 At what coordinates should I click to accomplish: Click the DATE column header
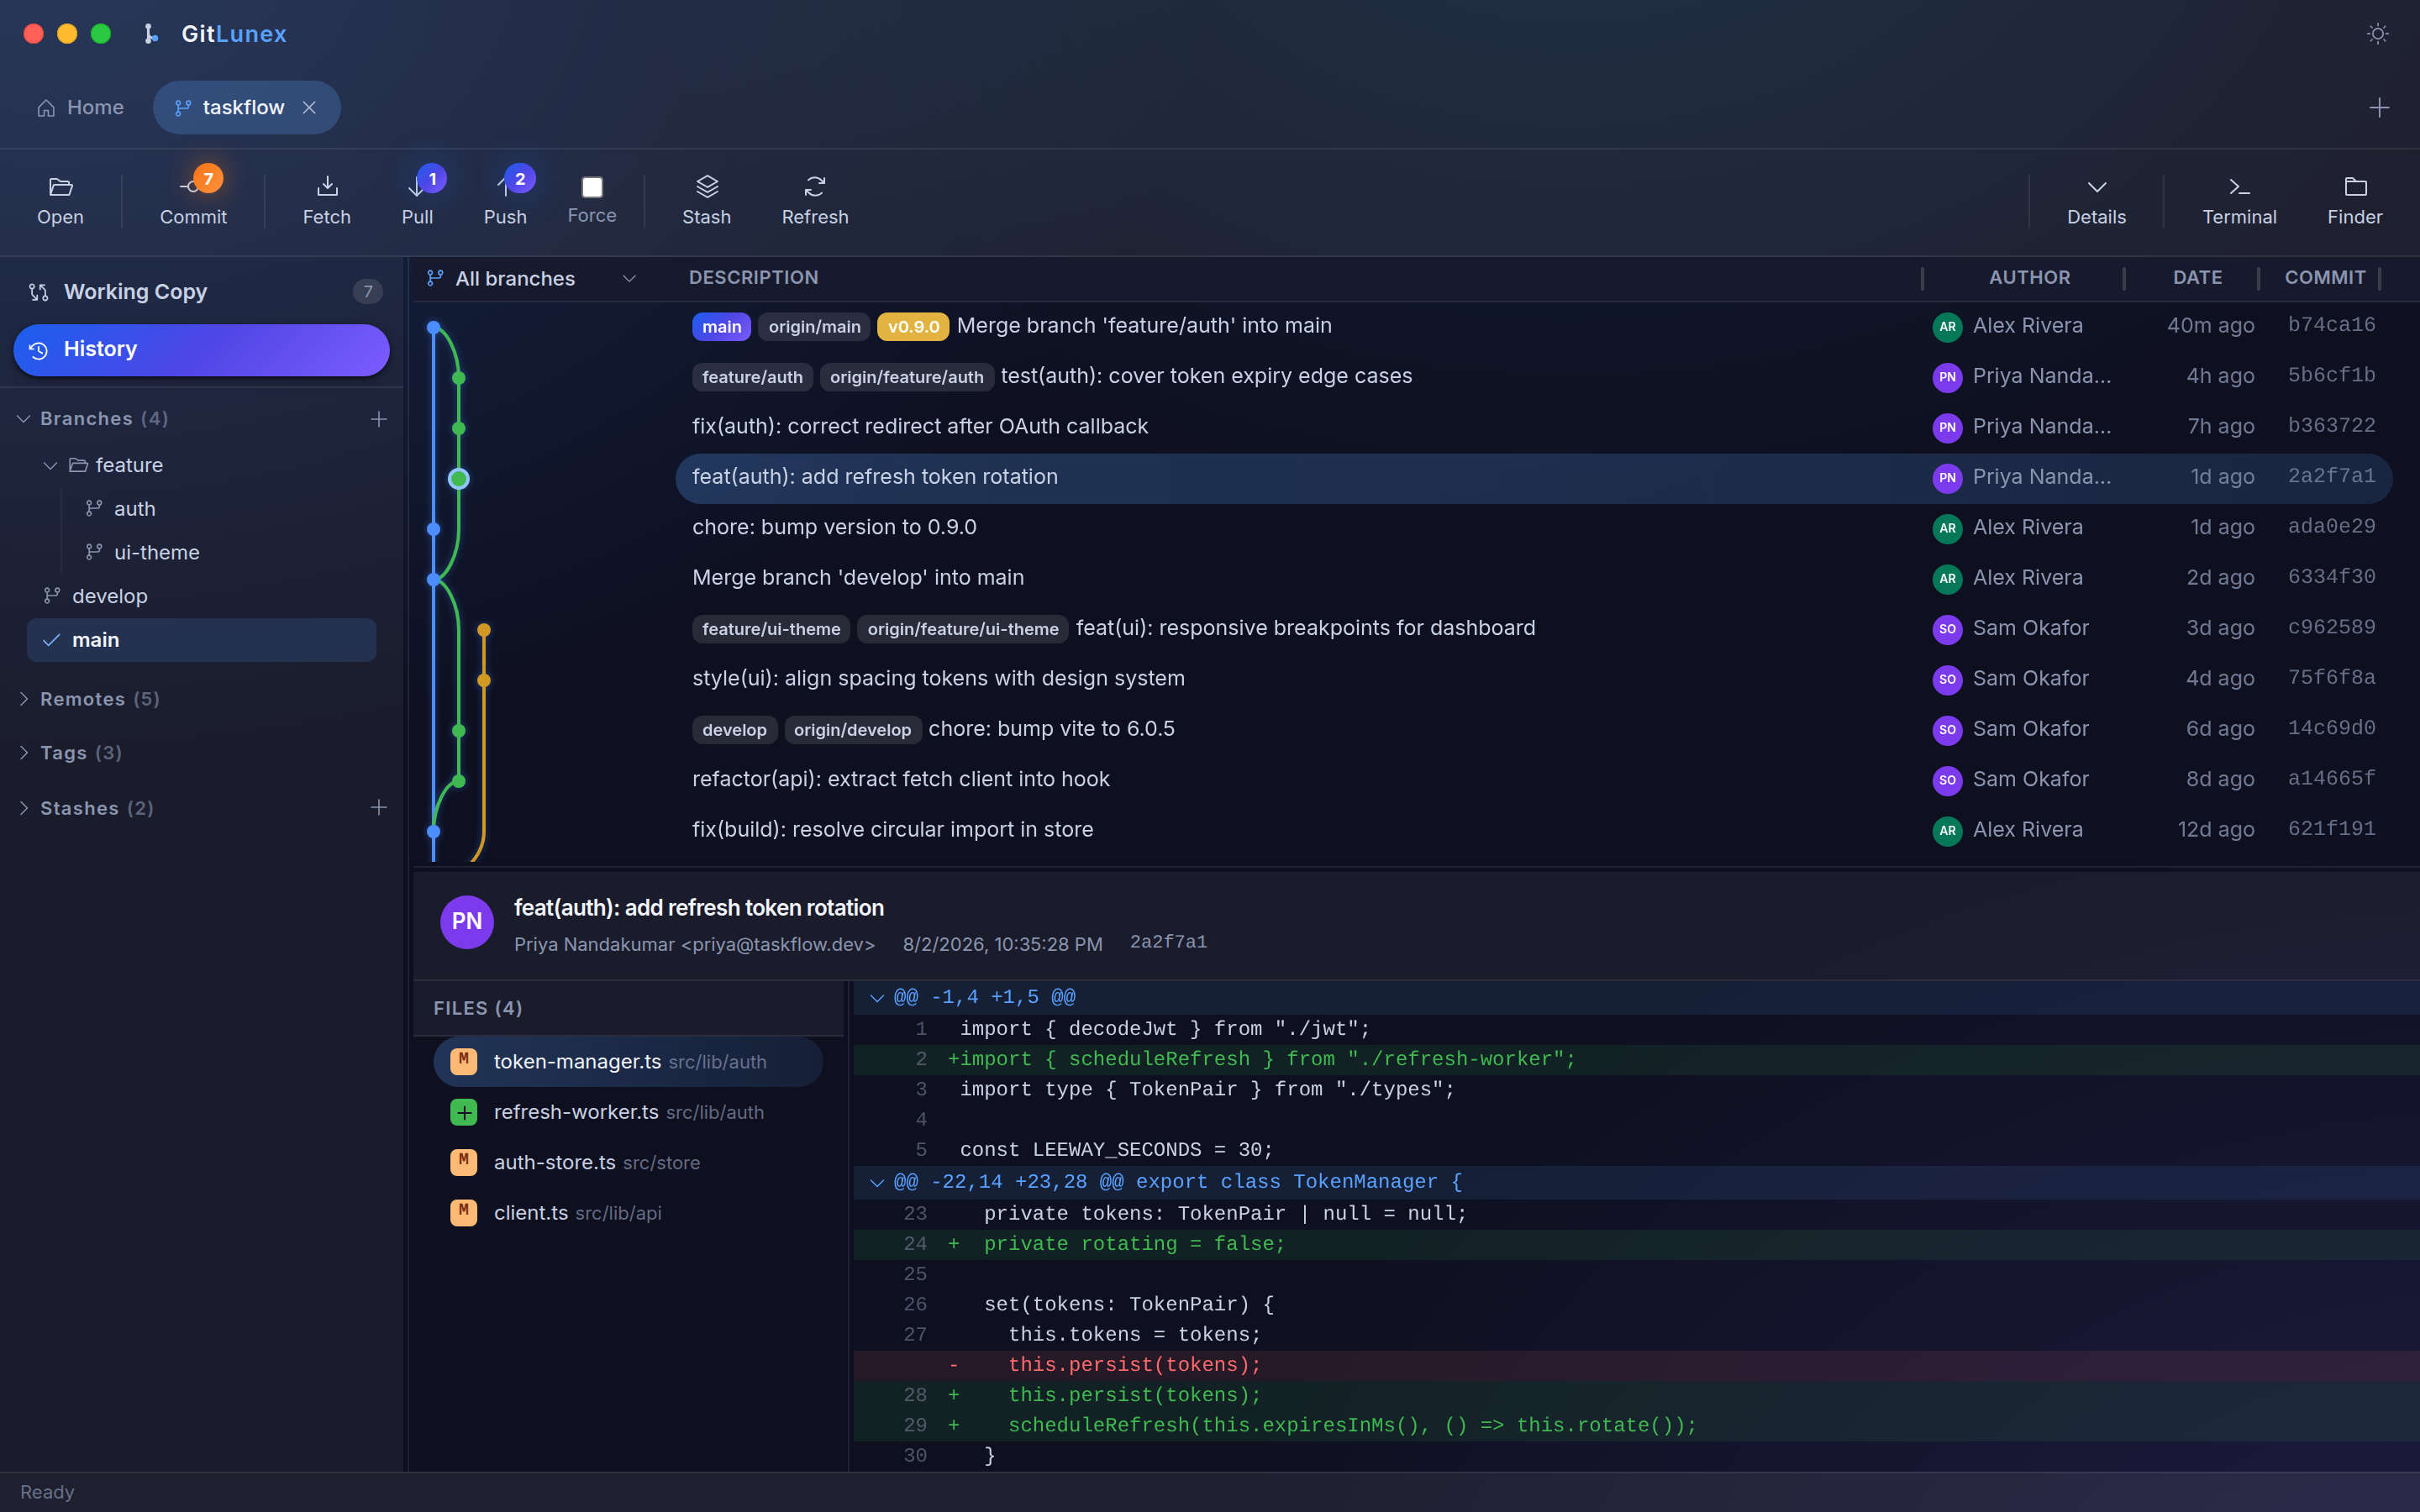2197,277
